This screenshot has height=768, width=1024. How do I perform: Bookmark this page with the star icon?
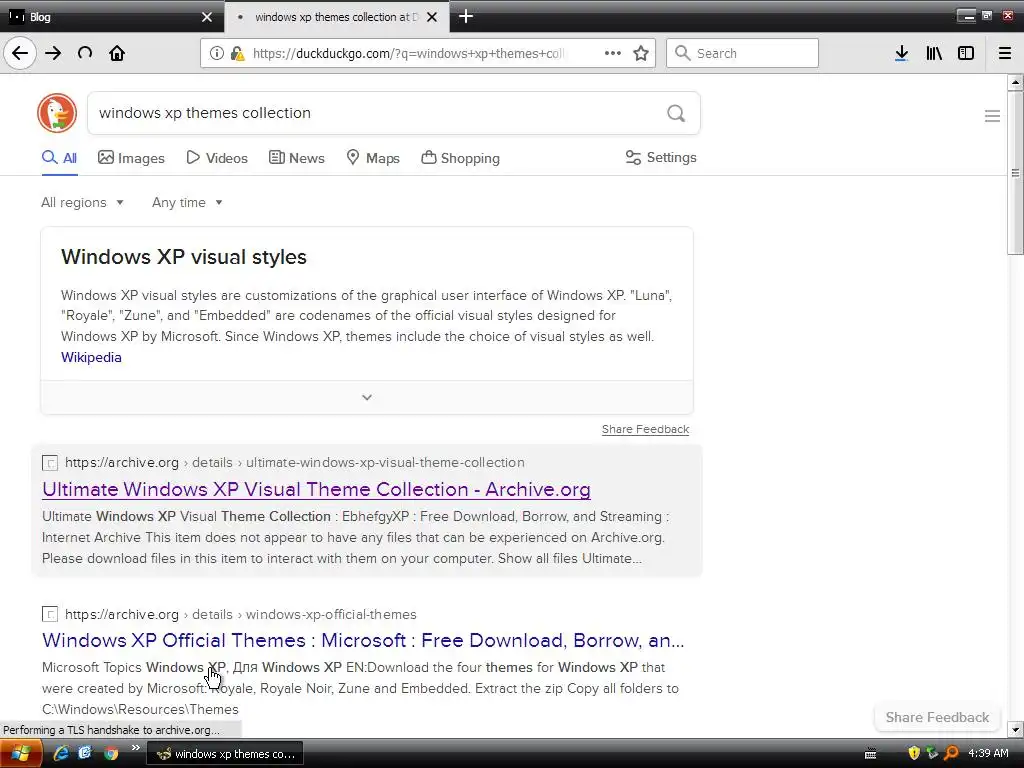click(641, 54)
